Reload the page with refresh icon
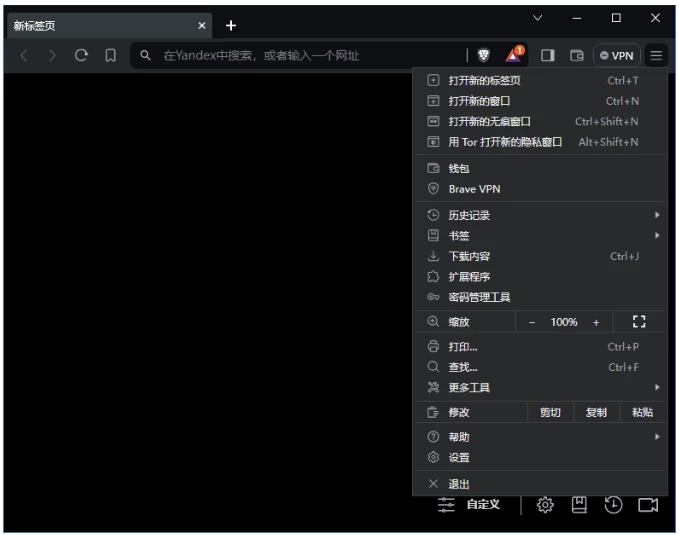This screenshot has width=679, height=535. pos(82,56)
